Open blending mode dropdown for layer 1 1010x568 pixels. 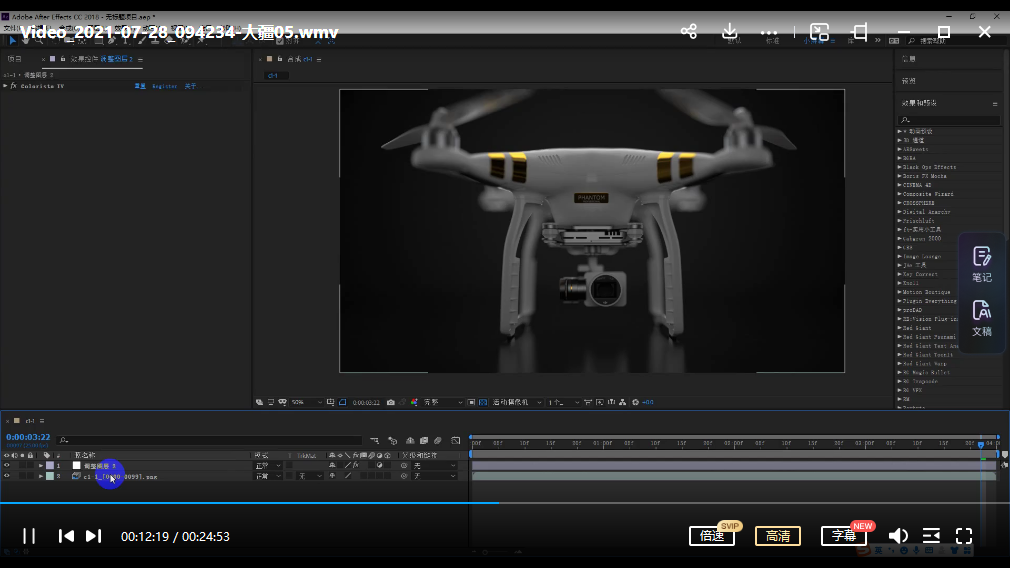pos(268,466)
